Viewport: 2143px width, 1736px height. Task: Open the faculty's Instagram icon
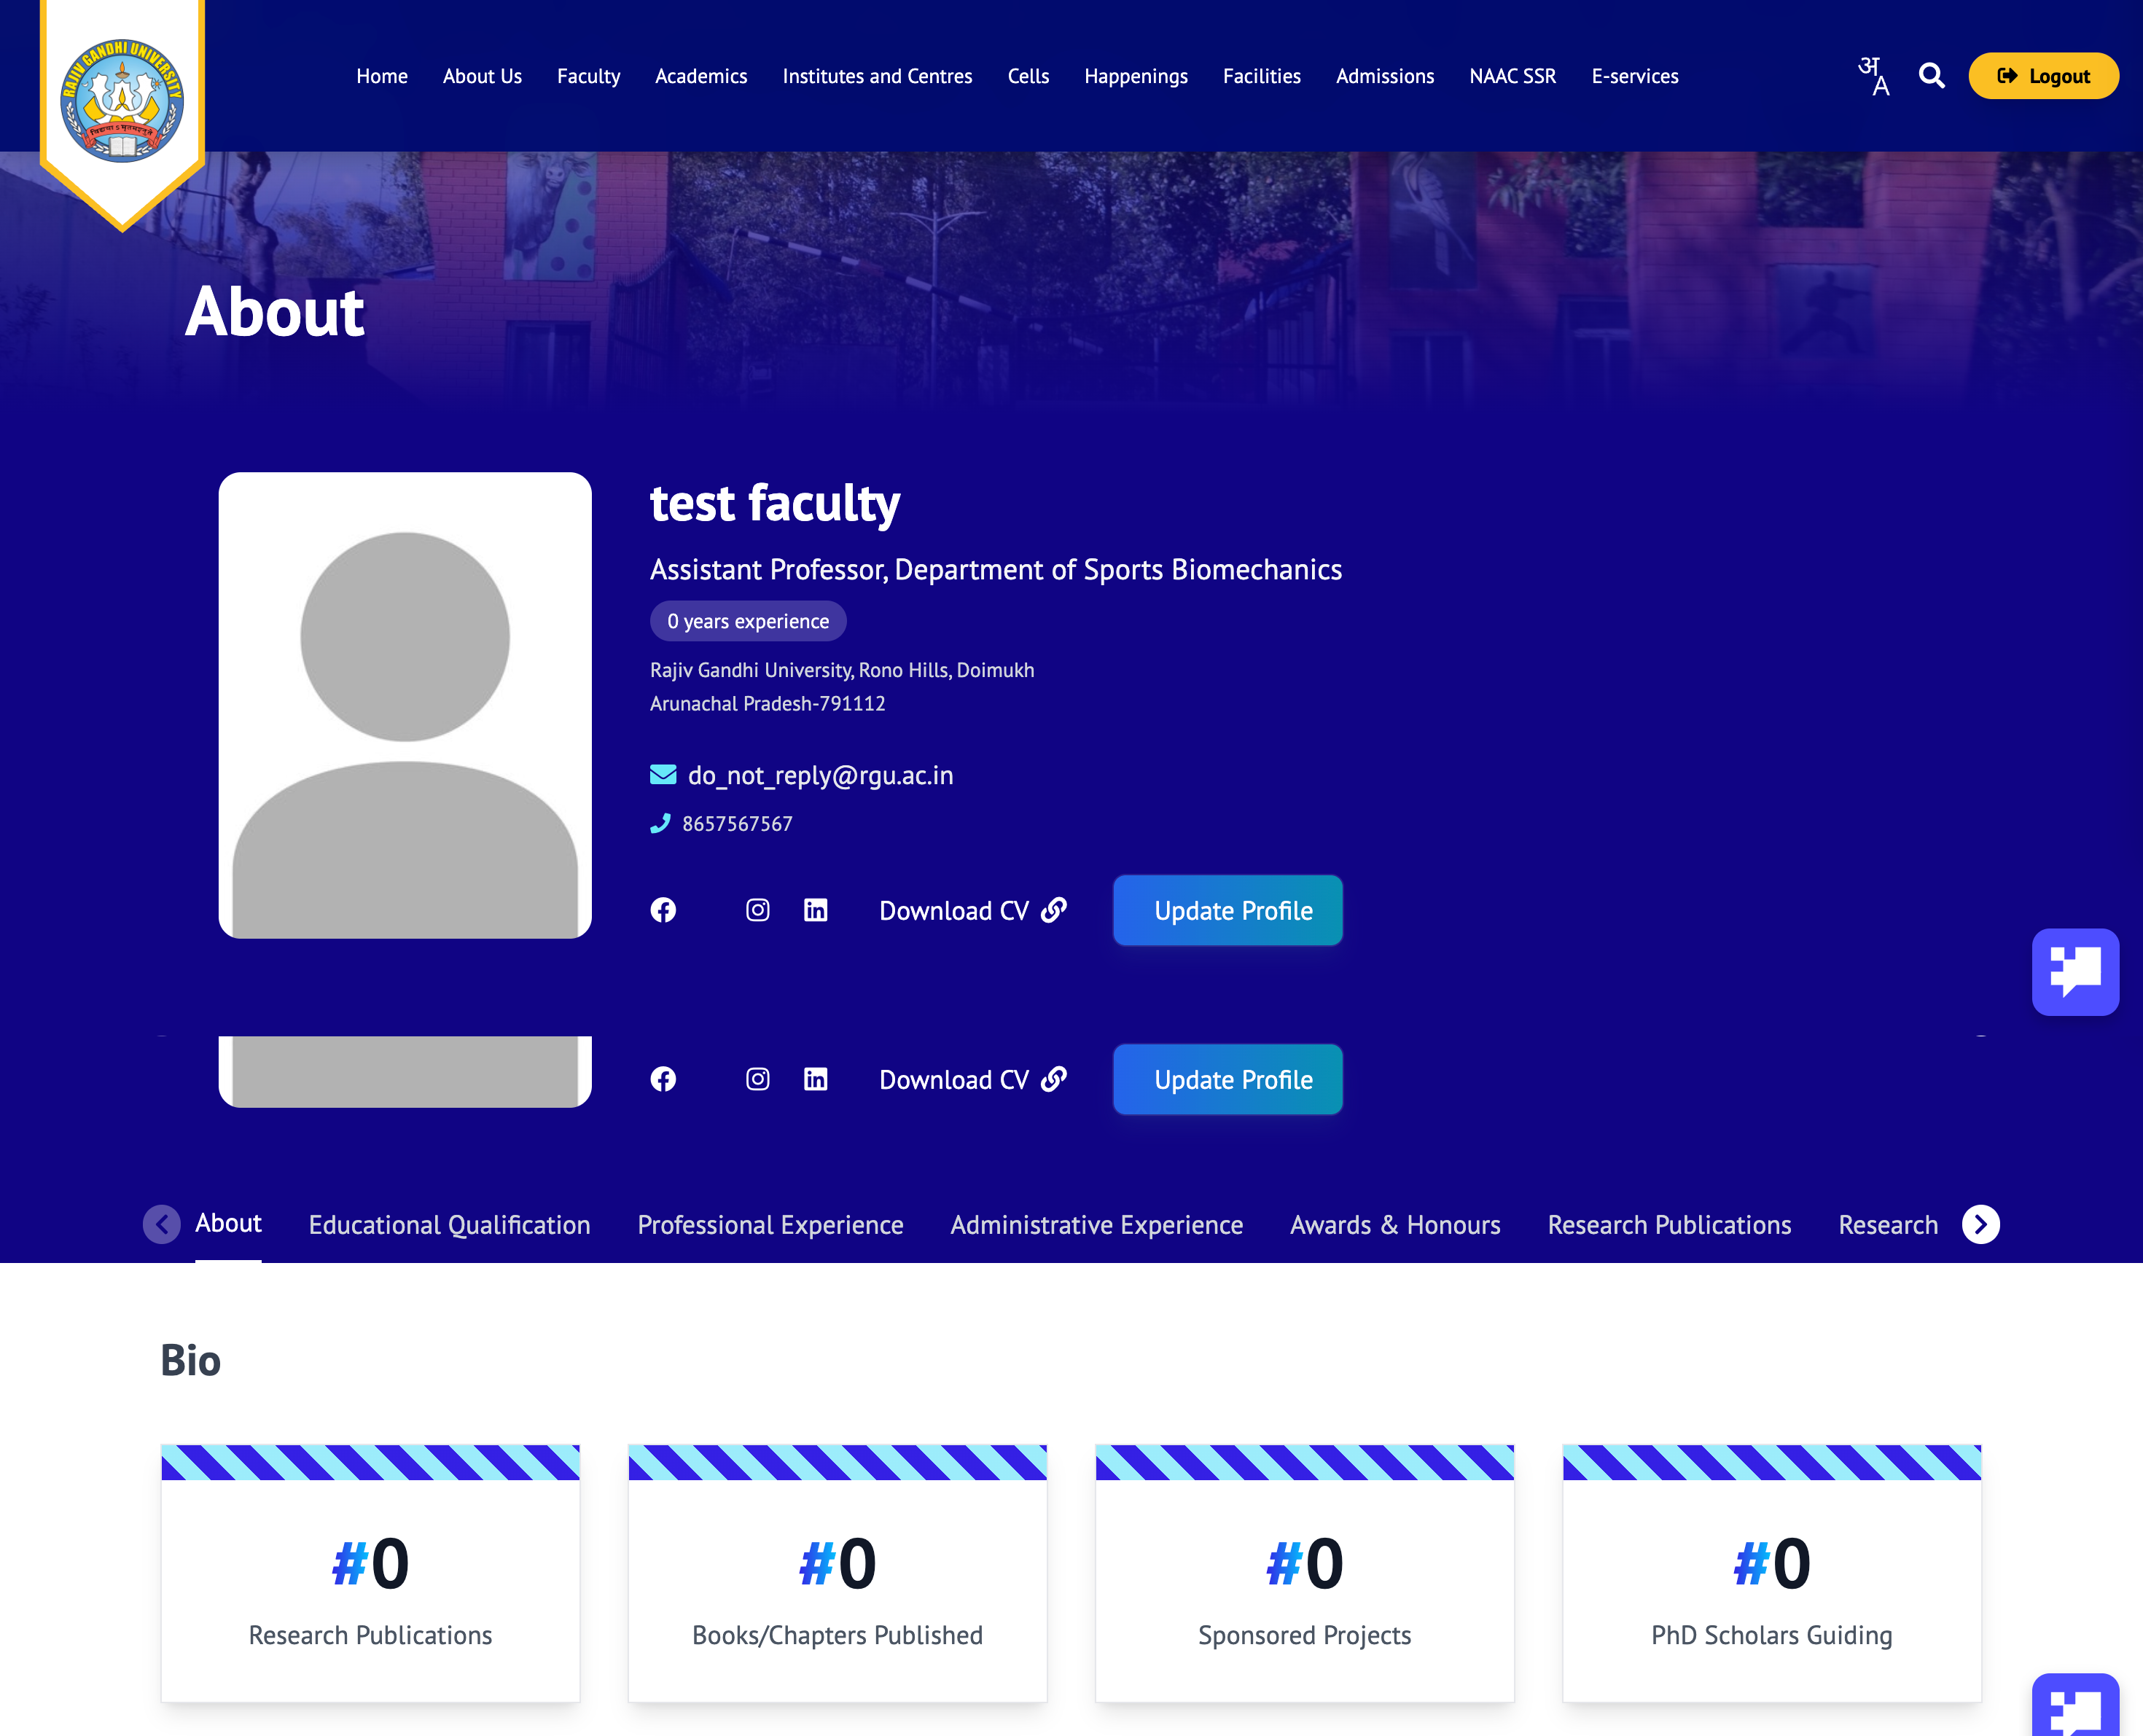pyautogui.click(x=757, y=910)
